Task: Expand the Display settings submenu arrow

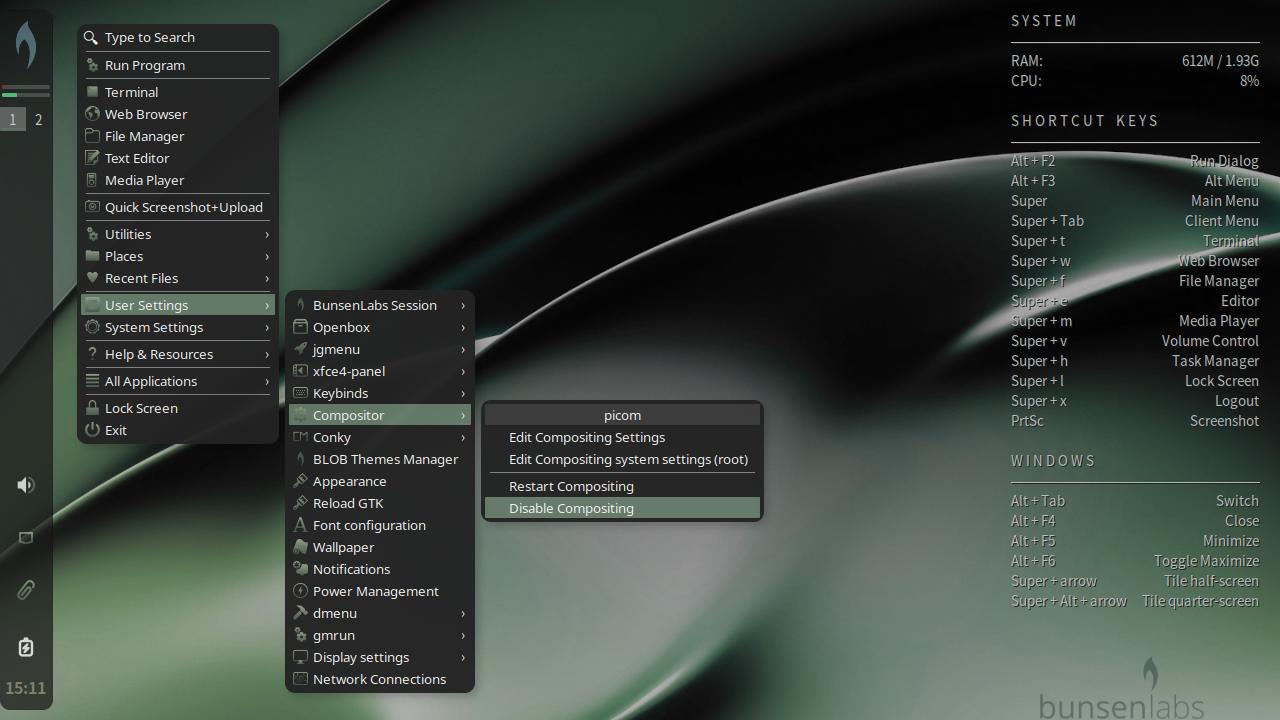Action: (x=463, y=657)
